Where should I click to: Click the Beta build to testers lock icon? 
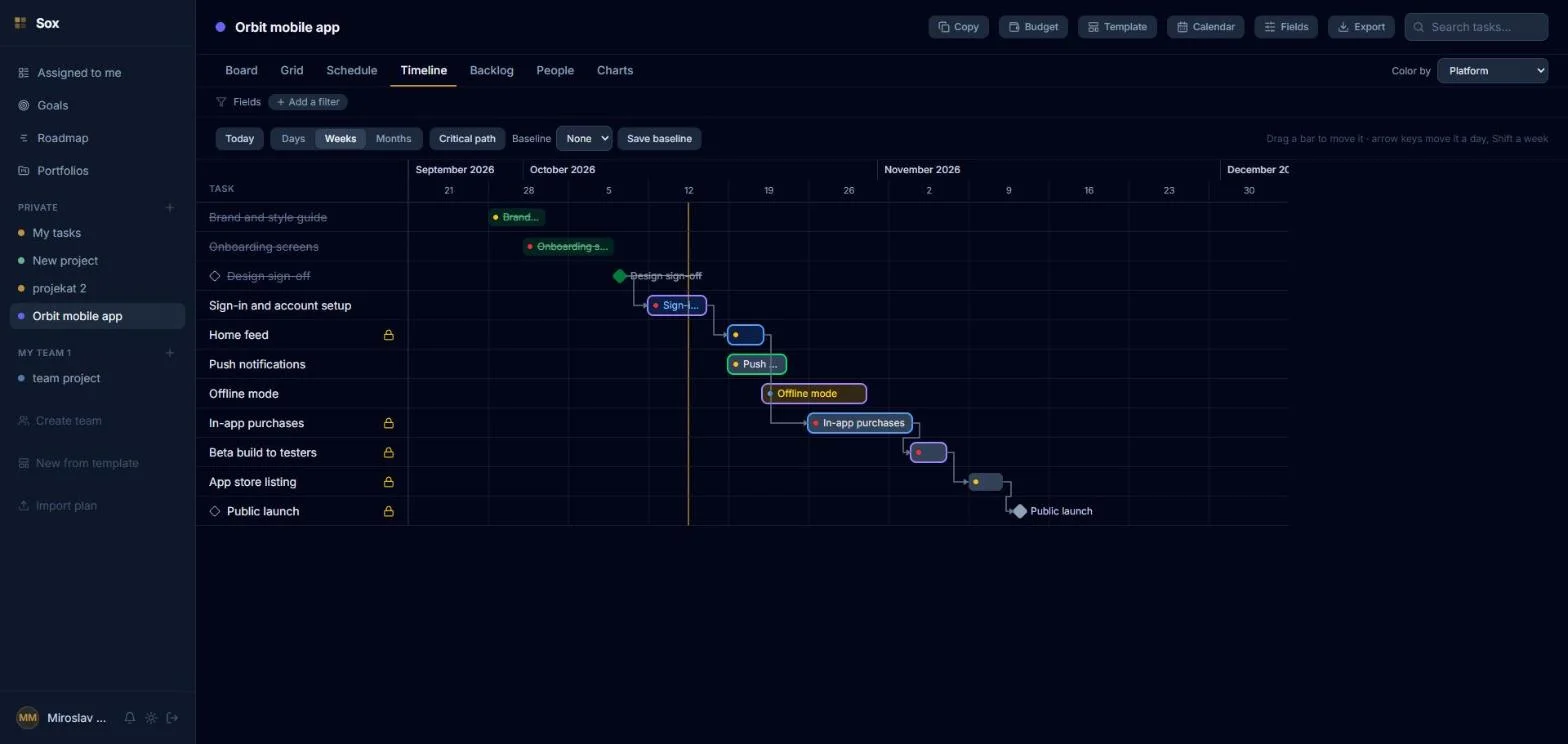[x=389, y=452]
